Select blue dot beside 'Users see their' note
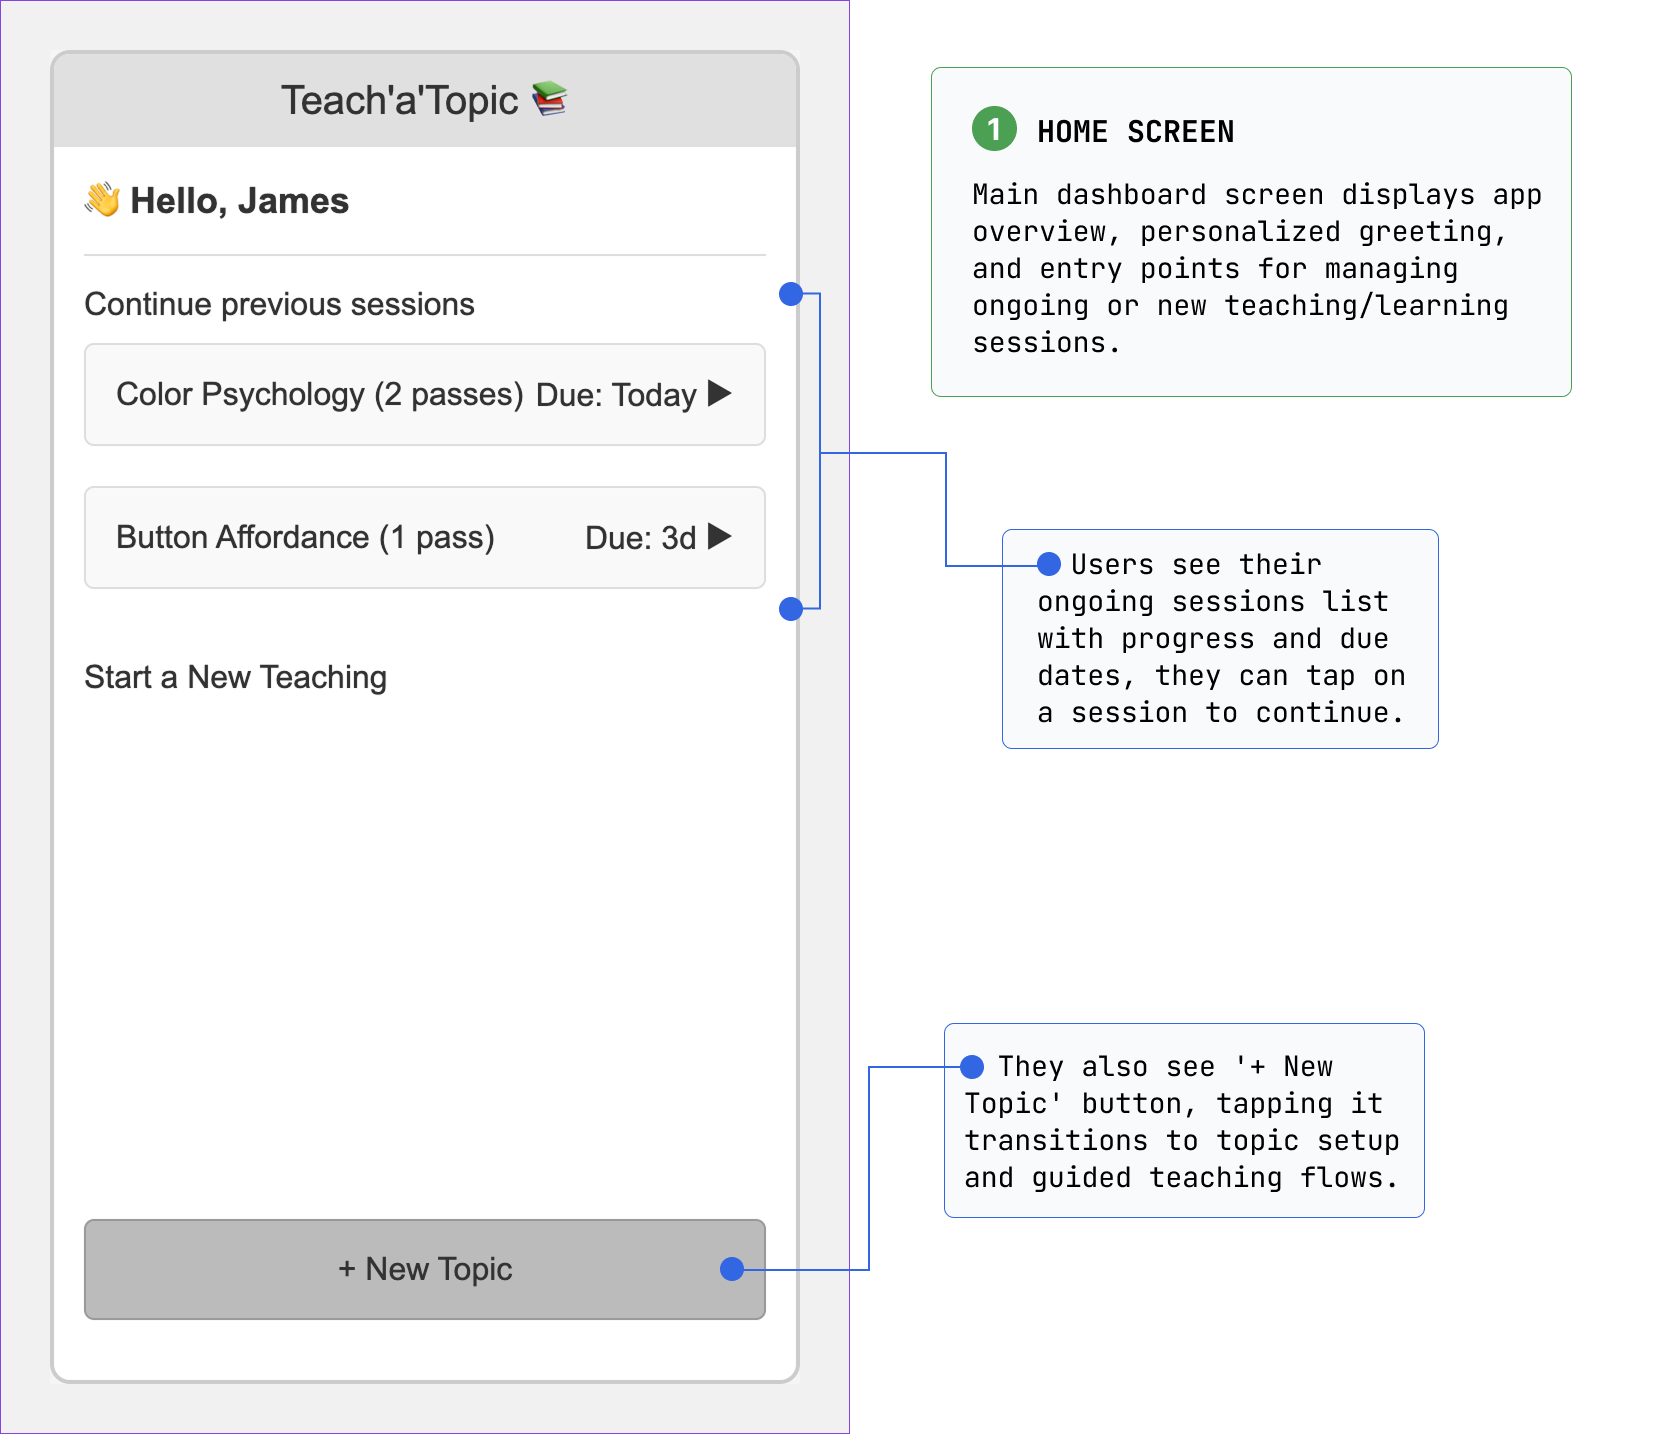1663x1434 pixels. coord(1048,564)
